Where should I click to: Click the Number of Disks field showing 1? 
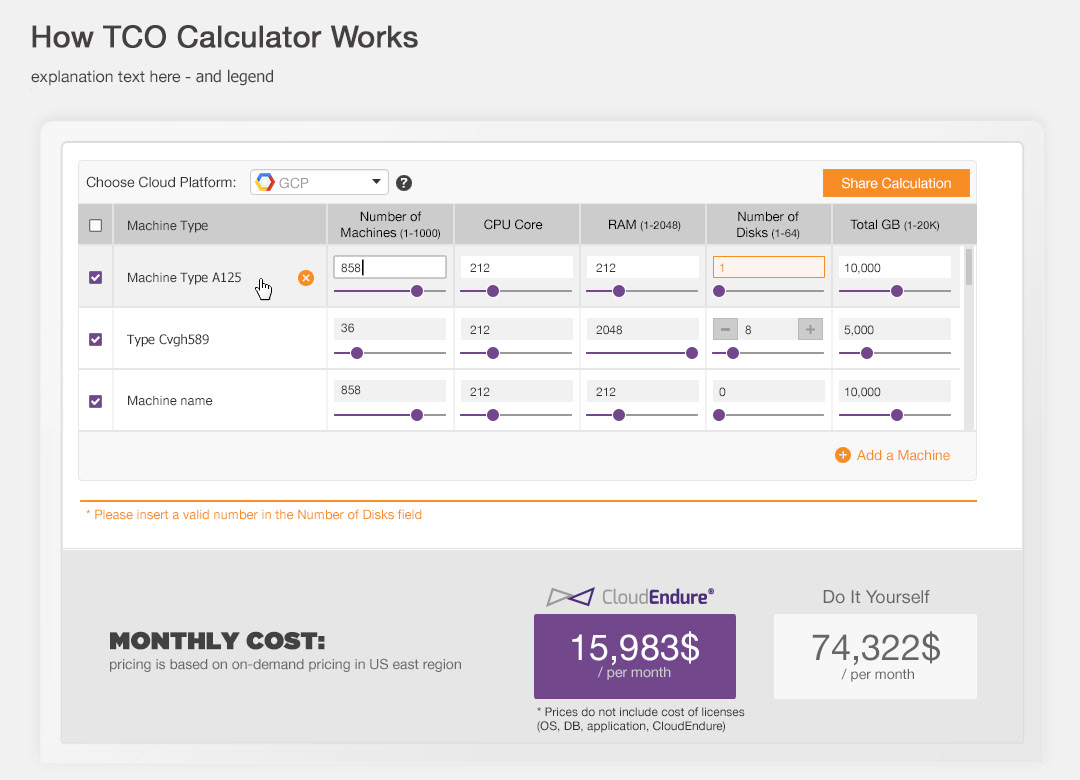(x=768, y=267)
